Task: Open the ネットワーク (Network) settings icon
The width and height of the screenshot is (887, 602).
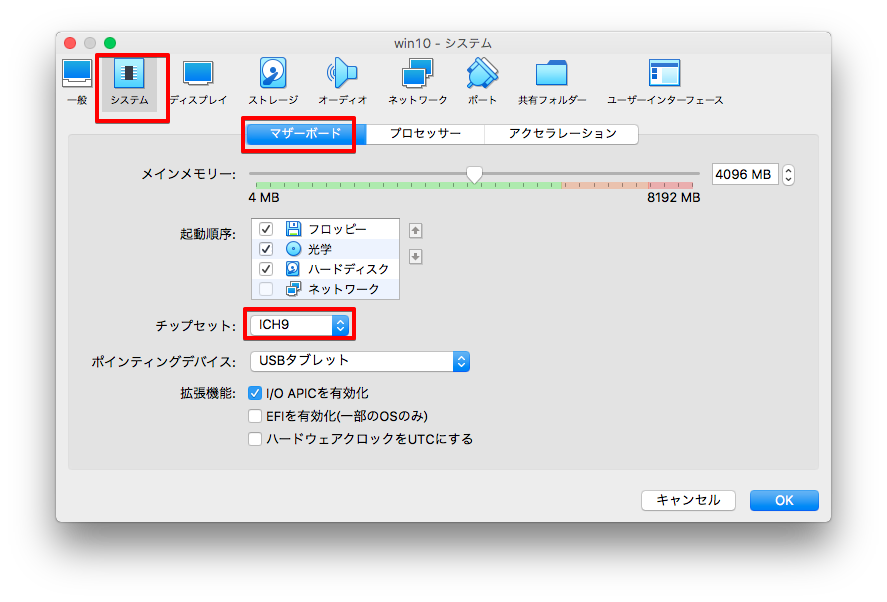Action: coord(417,83)
